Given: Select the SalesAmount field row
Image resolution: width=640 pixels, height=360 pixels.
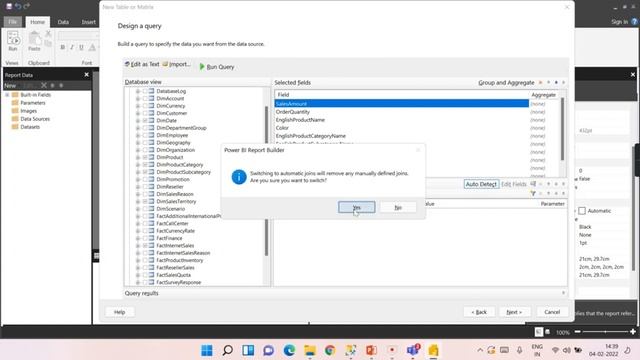Looking at the screenshot, I should [x=402, y=104].
